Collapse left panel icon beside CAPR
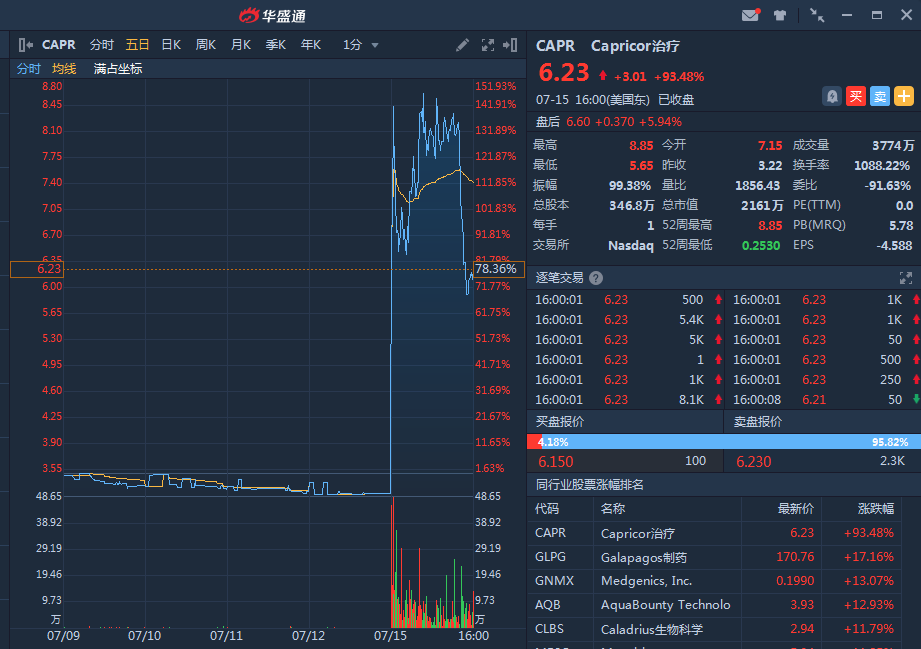The image size is (921, 649). coord(25,45)
